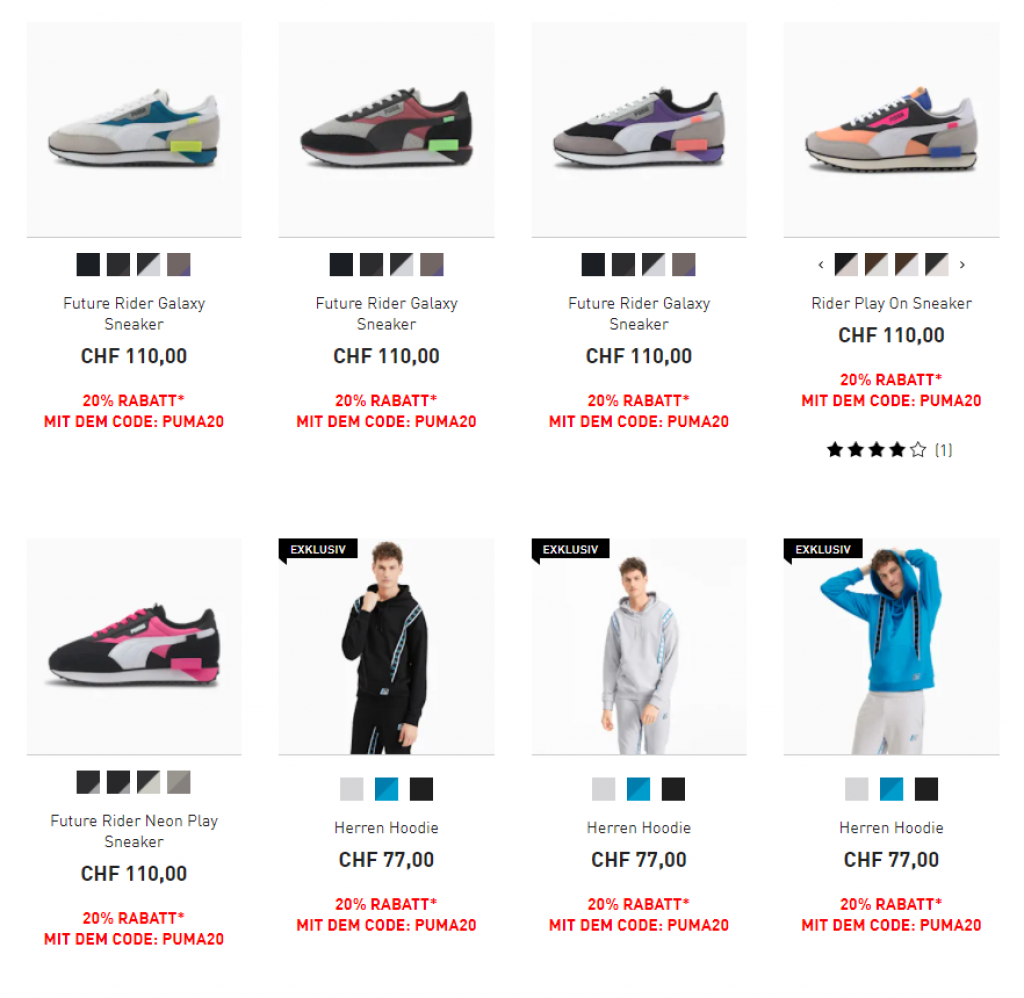Open red-black Future Rider Galaxy Sneaker image
The image size is (1024, 998).
[x=387, y=129]
